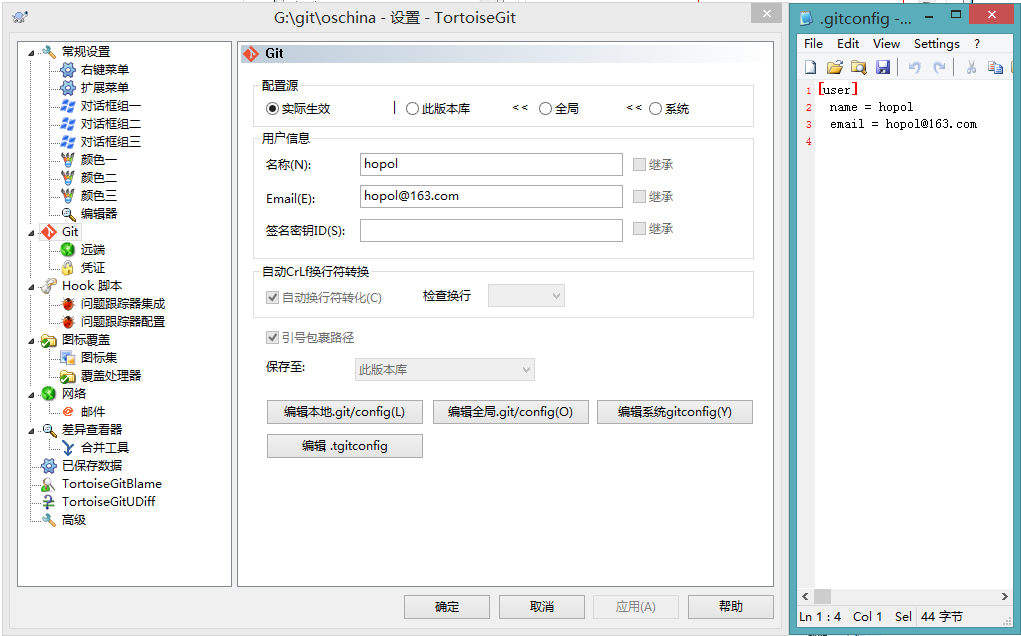Select the 实际生效 config source radio
This screenshot has height=636, width=1021.
(273, 109)
